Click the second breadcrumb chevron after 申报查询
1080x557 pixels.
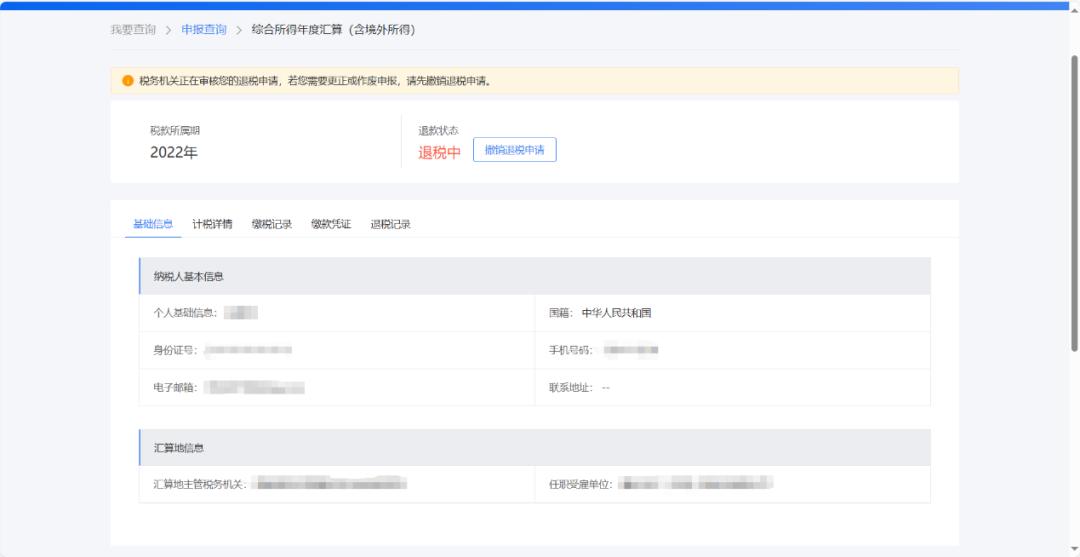(239, 30)
